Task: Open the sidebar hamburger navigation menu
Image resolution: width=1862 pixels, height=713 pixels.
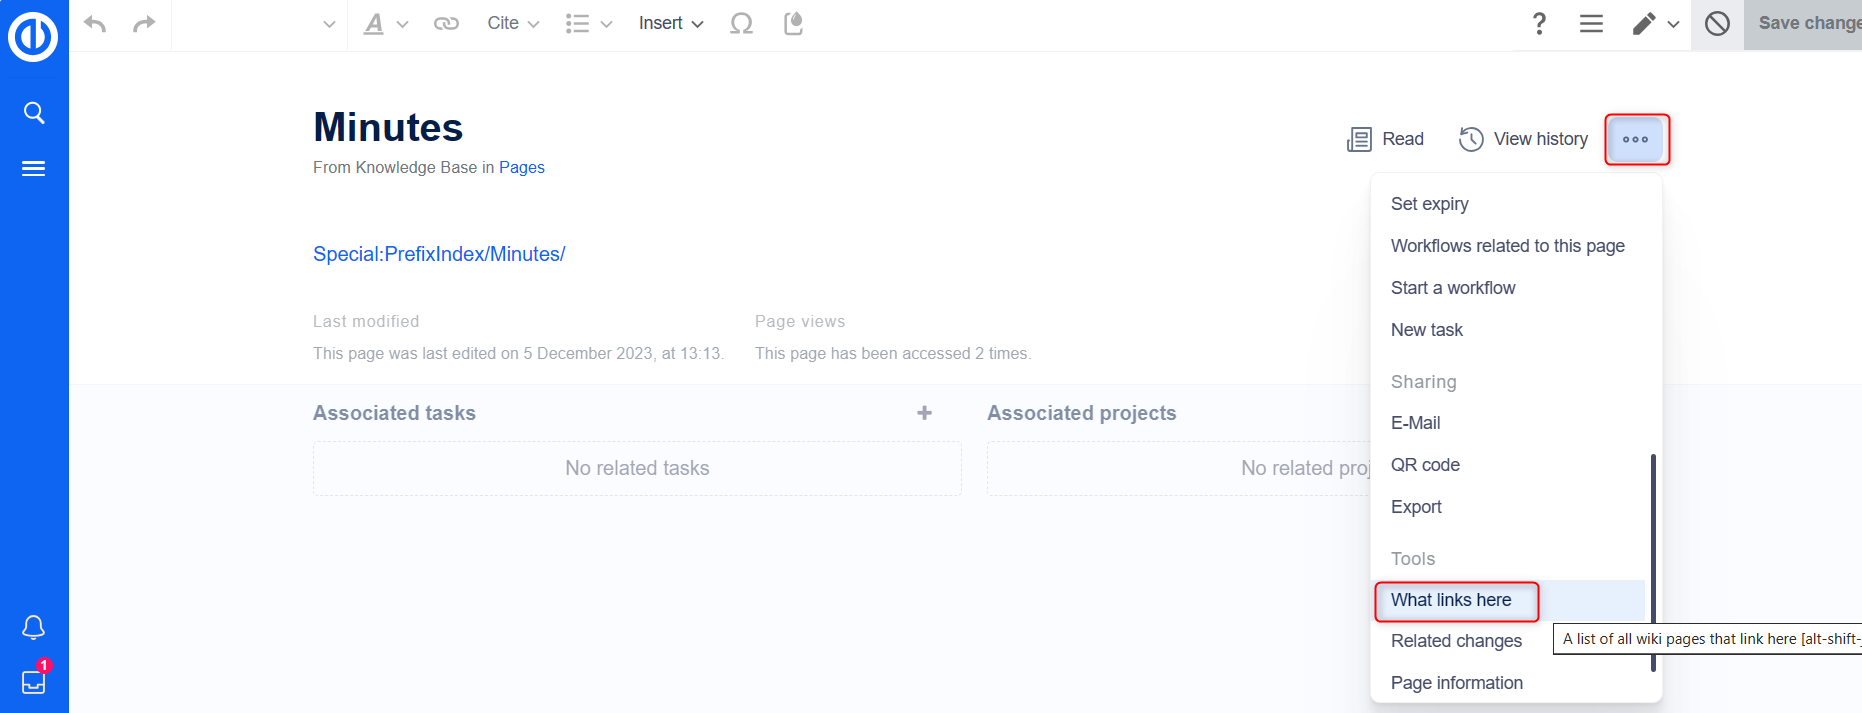Action: tap(34, 169)
